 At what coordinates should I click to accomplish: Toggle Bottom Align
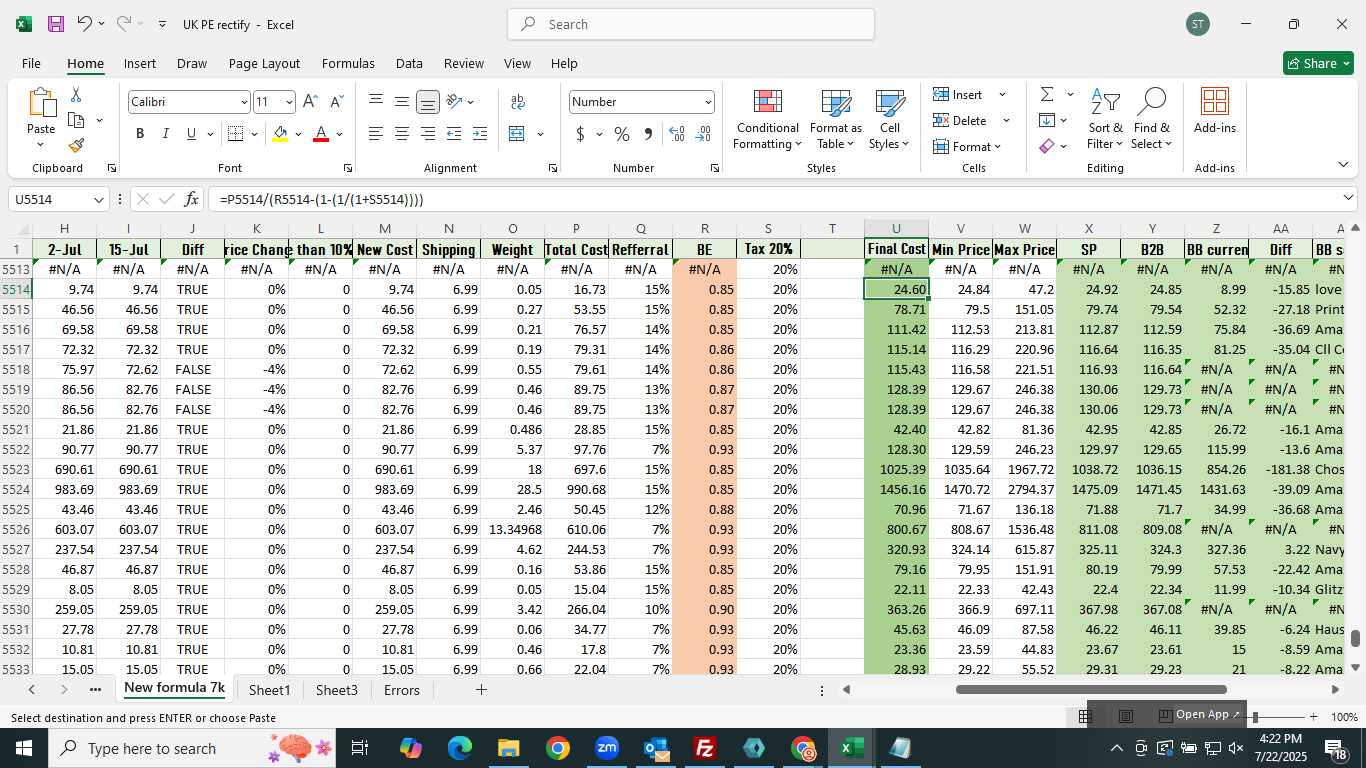[x=428, y=102]
